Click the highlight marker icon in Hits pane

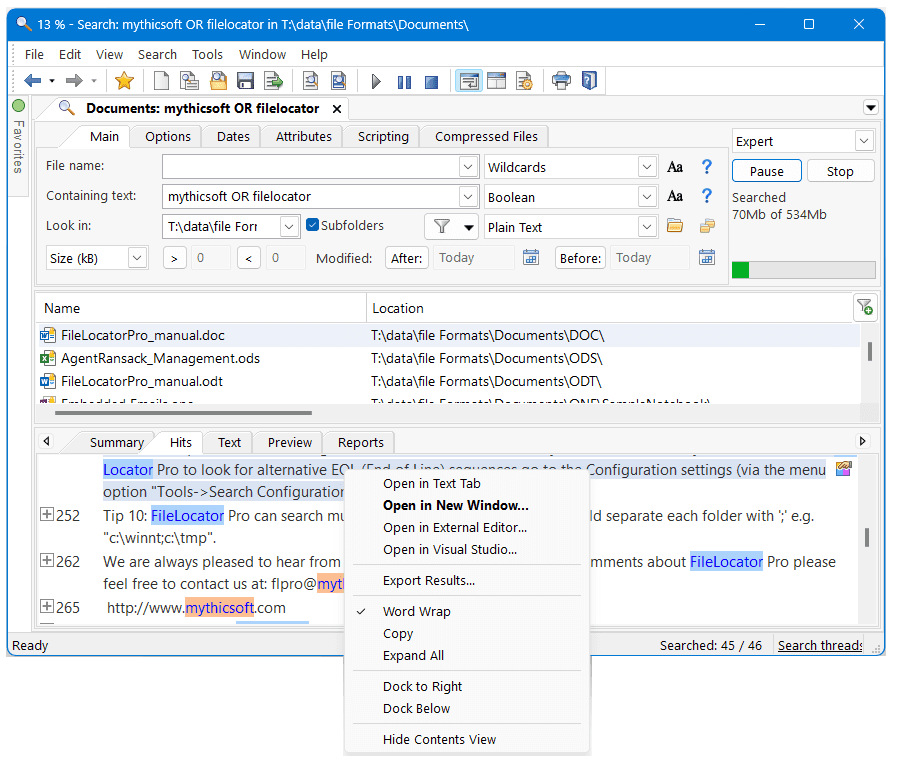pyautogui.click(x=844, y=468)
